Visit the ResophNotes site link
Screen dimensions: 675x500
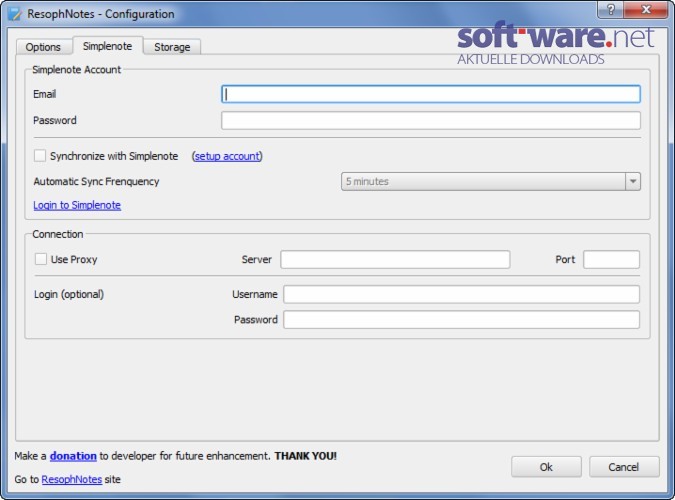(72, 479)
